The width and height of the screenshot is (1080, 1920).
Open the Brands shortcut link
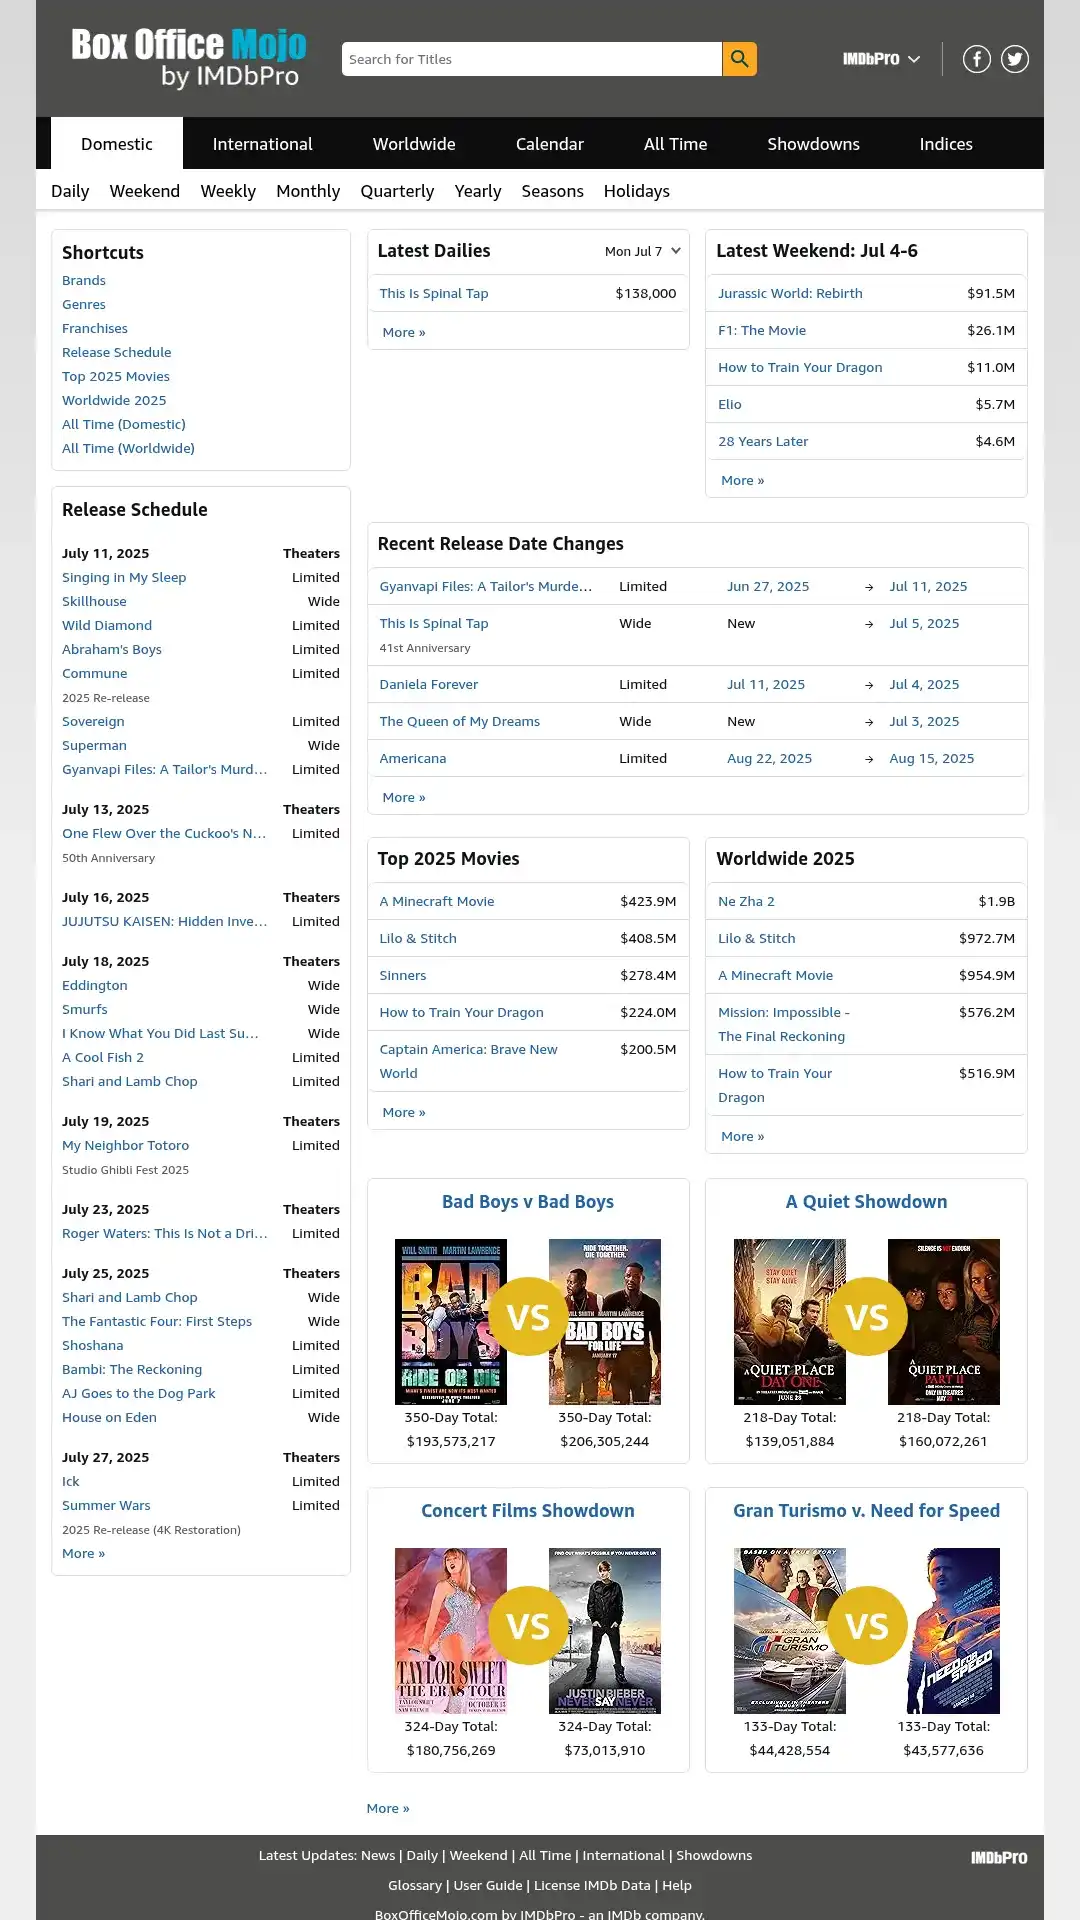(x=84, y=281)
